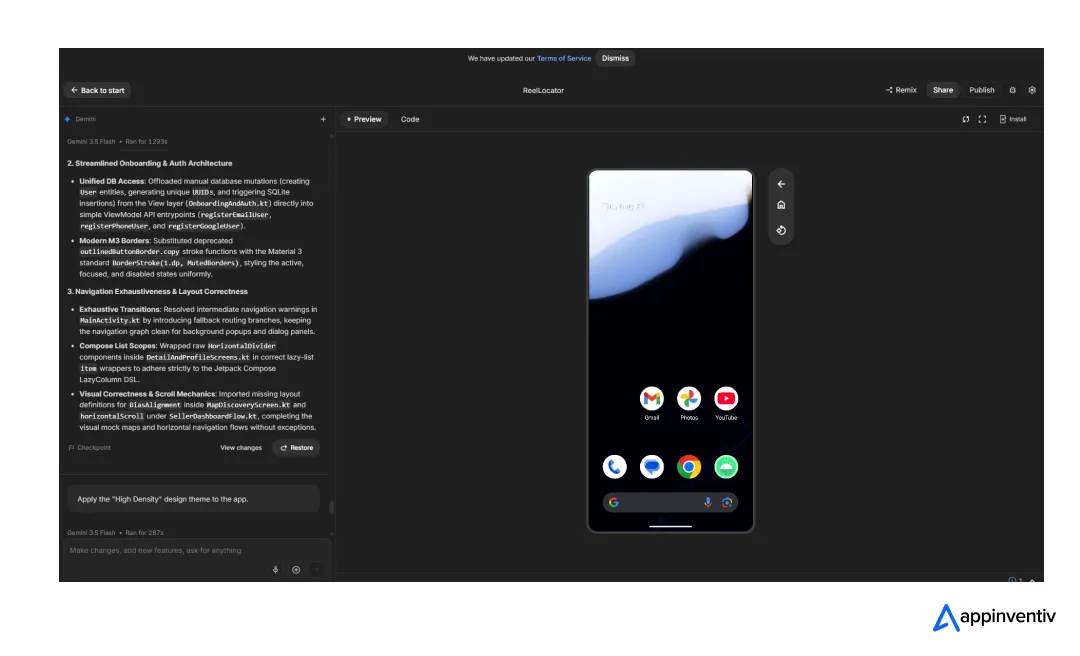Click the Compose List Scopes bullet
The image size is (1080, 656).
pos(197,362)
